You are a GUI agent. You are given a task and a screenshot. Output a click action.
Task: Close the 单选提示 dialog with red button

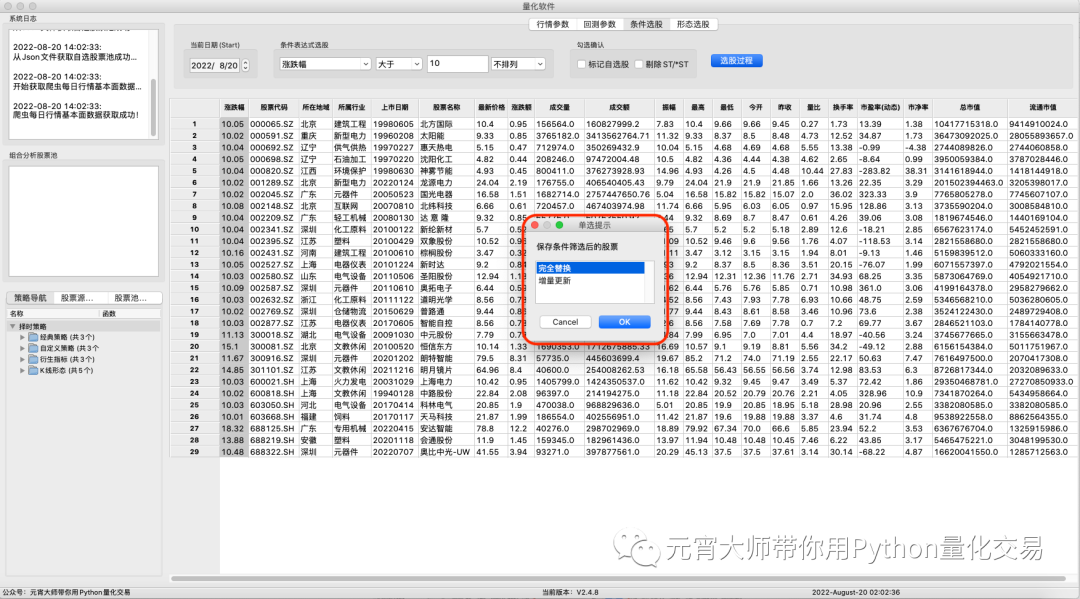coord(535,225)
